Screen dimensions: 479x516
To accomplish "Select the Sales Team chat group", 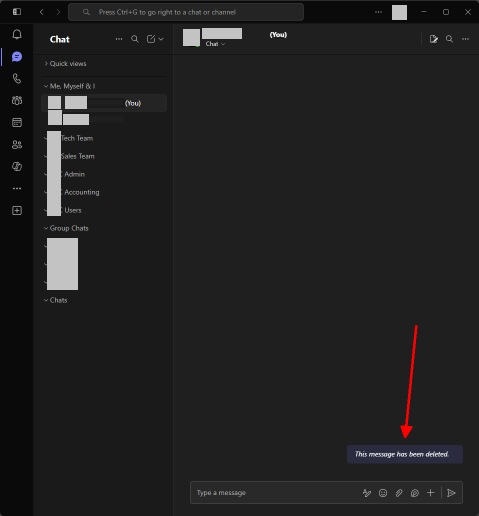I will click(x=78, y=156).
